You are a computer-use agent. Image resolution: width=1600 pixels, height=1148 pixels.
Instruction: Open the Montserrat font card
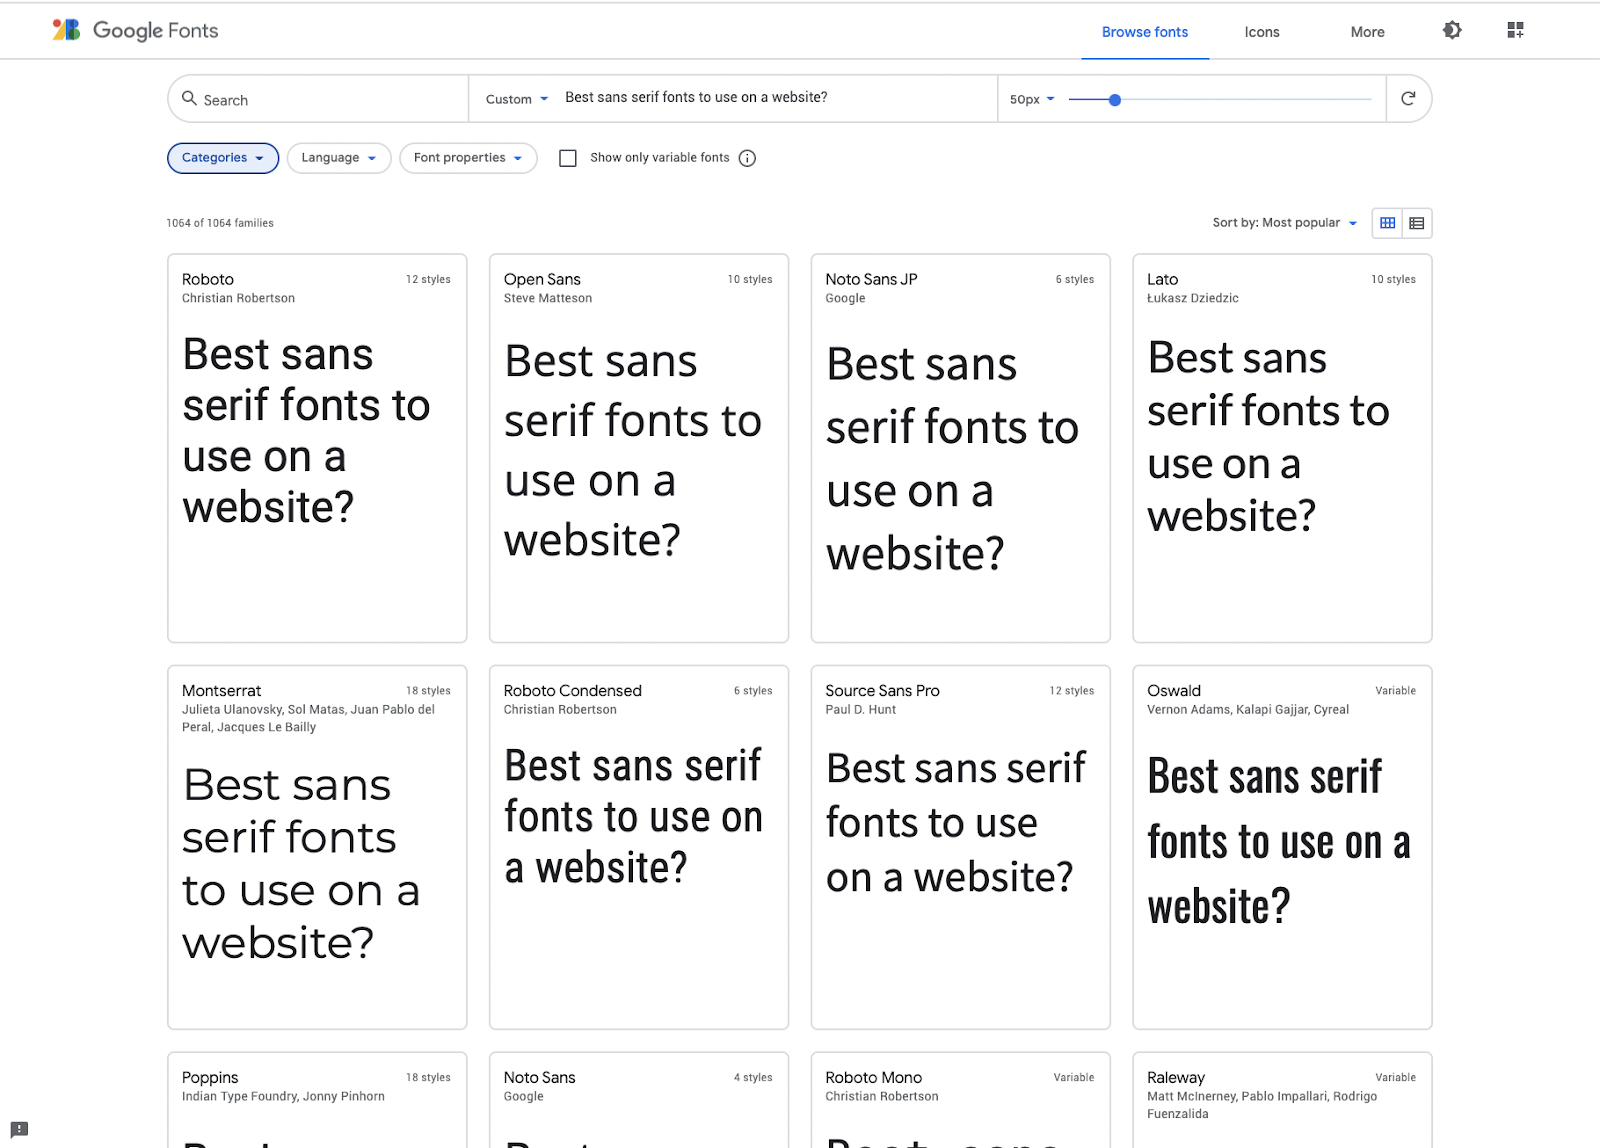point(317,847)
